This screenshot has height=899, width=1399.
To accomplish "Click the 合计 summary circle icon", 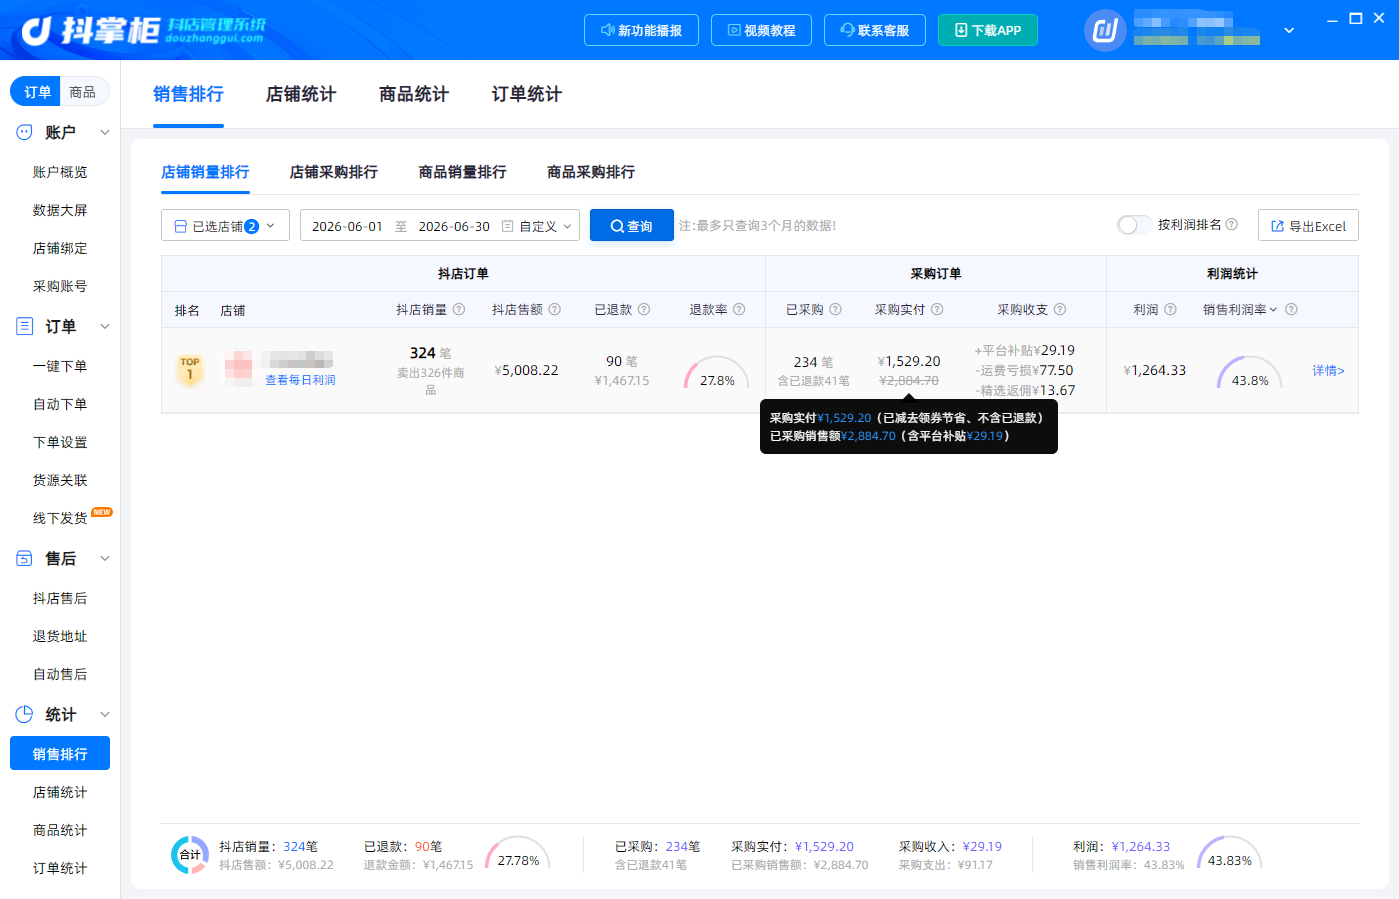I will (190, 855).
